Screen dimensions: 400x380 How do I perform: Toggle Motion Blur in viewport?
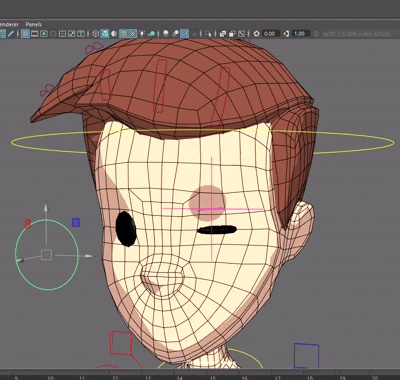point(175,34)
